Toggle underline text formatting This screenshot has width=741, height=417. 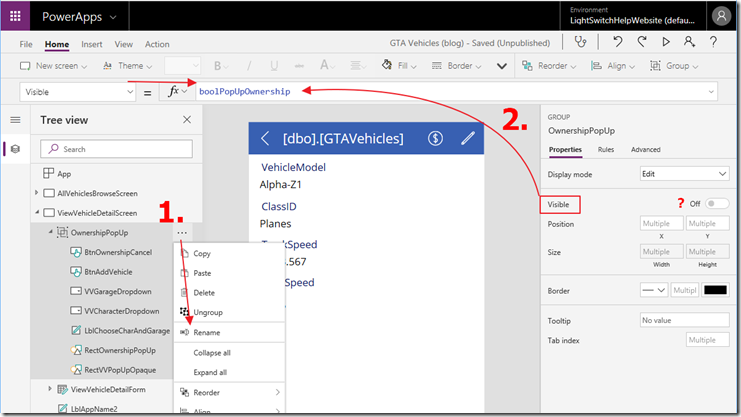click(274, 66)
